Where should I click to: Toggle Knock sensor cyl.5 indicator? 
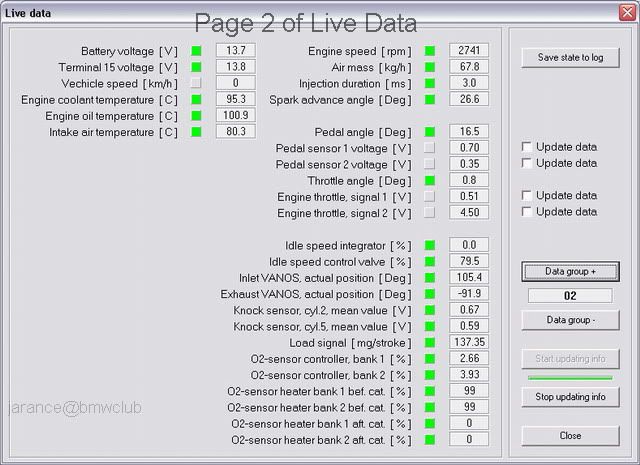[x=430, y=326]
